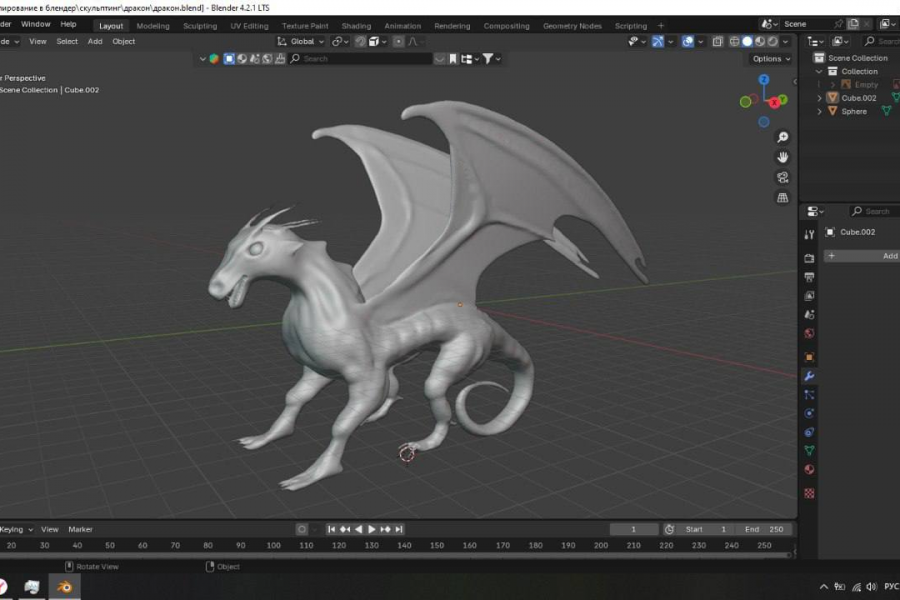
Task: Open the viewport Options dropdown
Action: [x=771, y=59]
